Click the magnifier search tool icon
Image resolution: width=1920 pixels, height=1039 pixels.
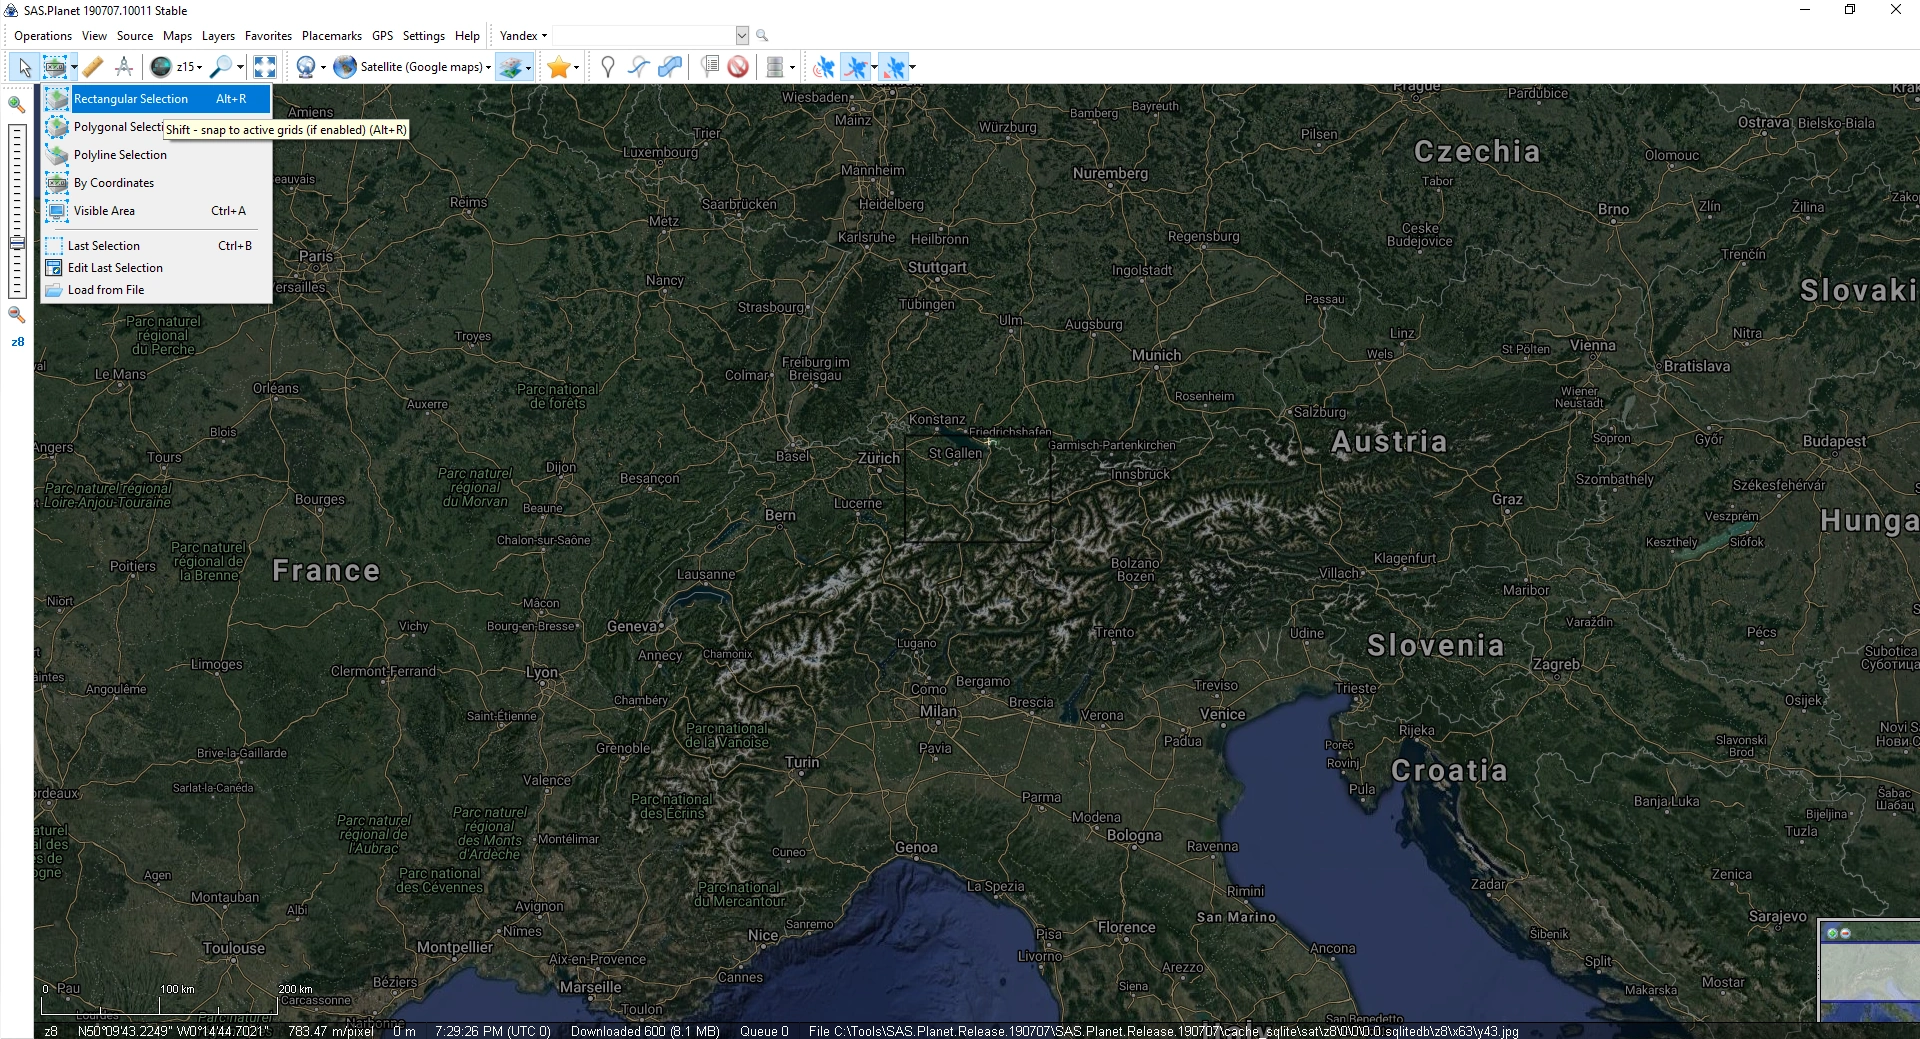221,67
